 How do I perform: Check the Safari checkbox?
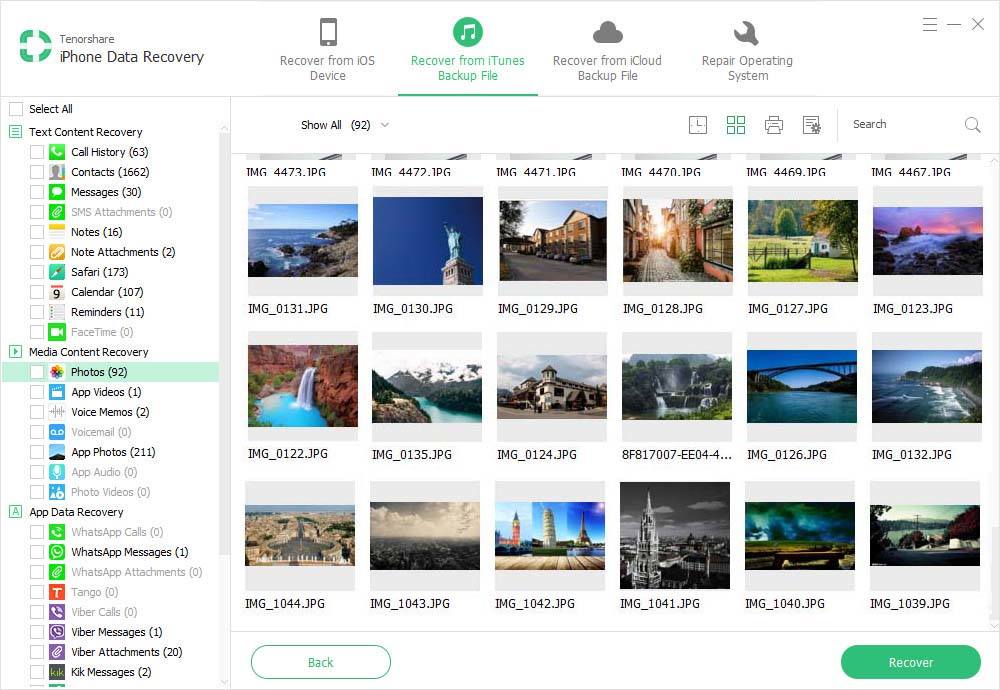point(37,272)
